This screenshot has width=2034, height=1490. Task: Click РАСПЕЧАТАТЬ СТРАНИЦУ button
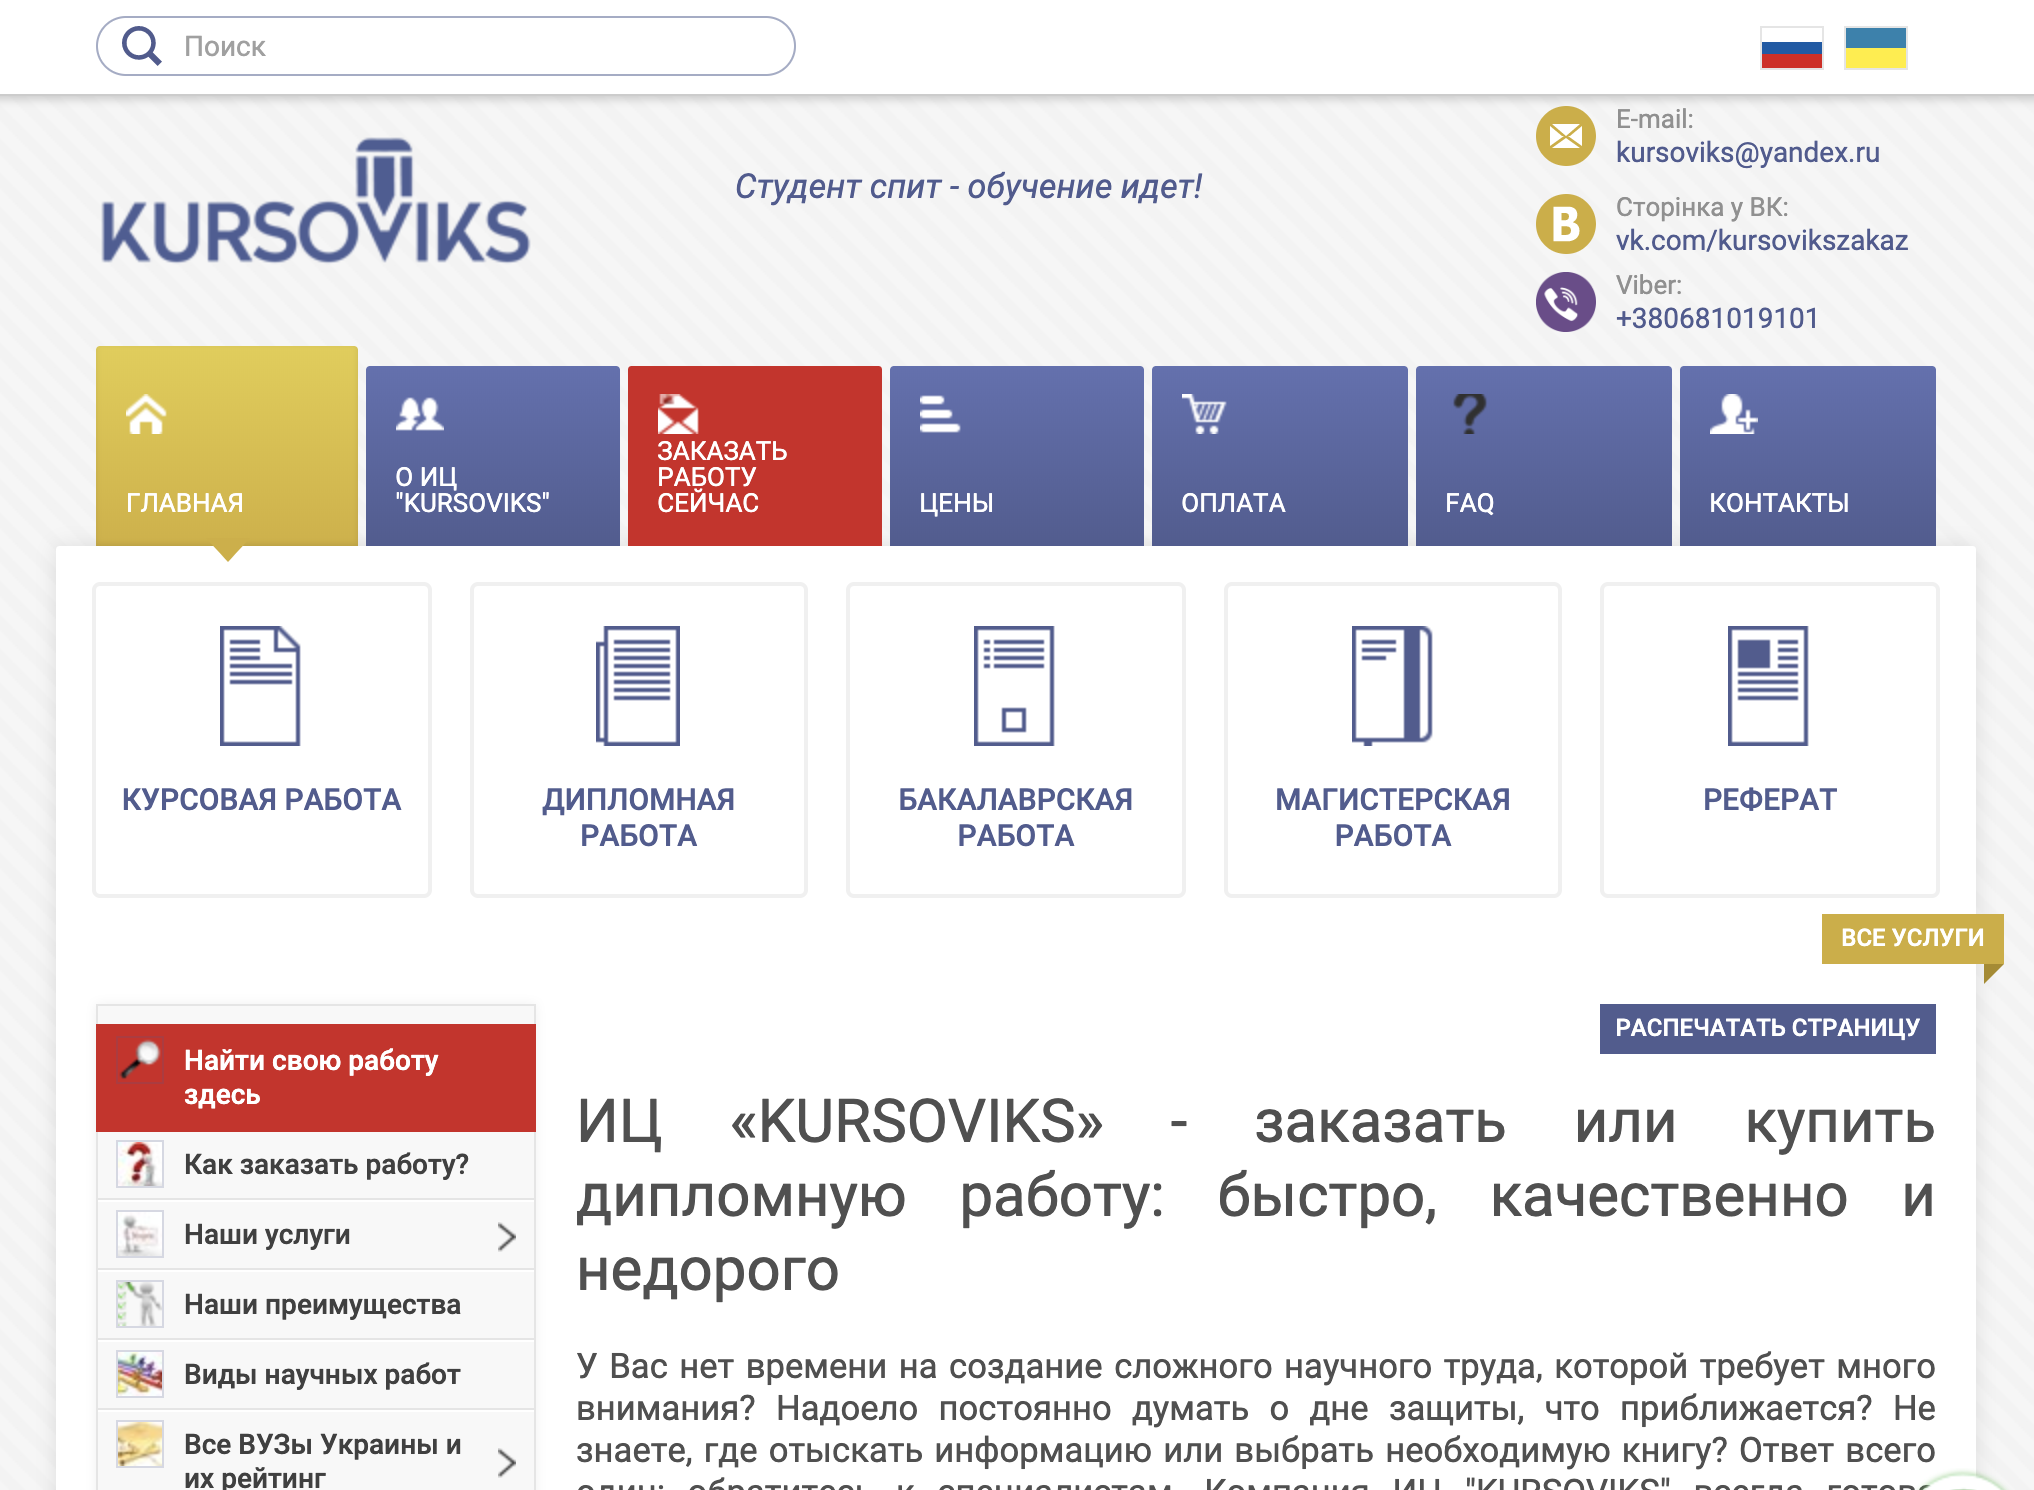pyautogui.click(x=1767, y=1028)
